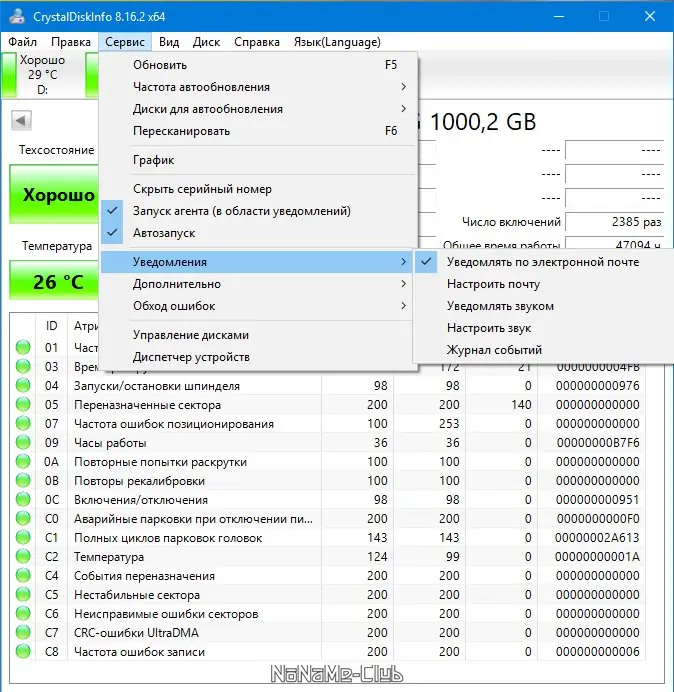Click green status dot for attribute 0A
Image resolution: width=674 pixels, height=692 pixels.
point(23,462)
